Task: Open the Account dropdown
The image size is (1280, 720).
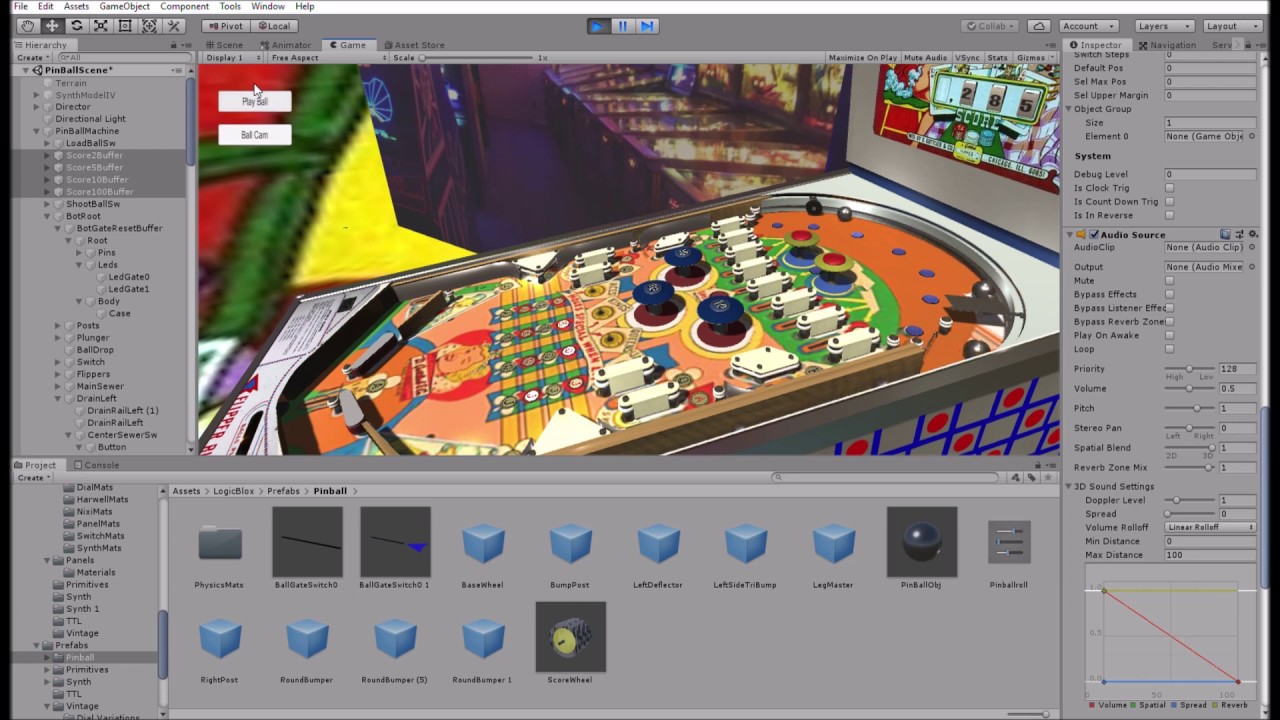Action: (1089, 26)
